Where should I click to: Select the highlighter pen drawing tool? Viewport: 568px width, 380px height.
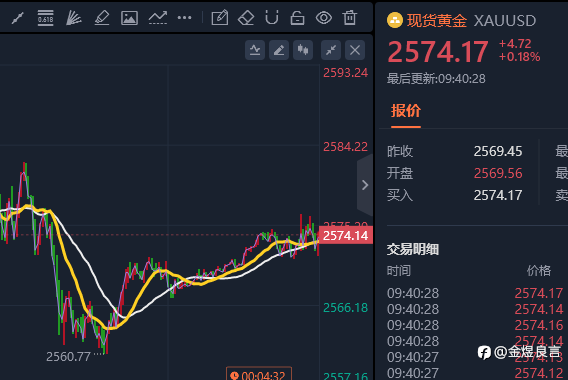click(x=101, y=18)
